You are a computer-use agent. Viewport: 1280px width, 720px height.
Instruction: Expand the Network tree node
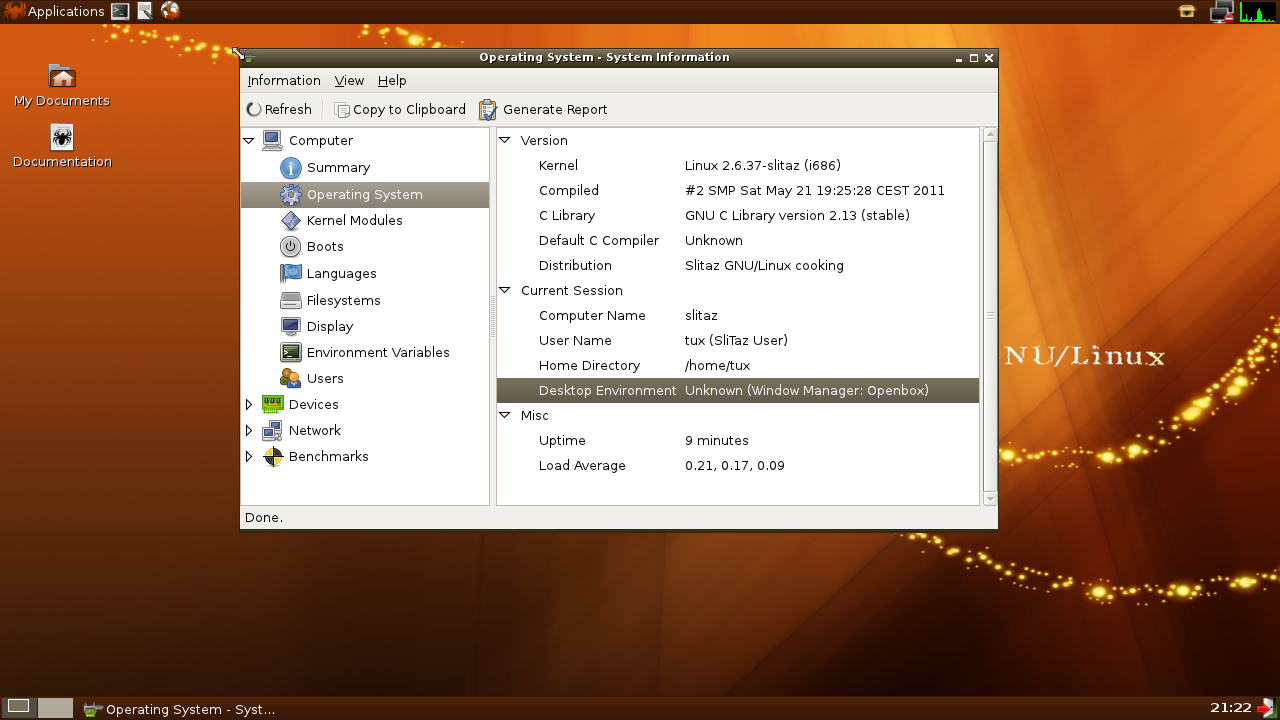tap(249, 431)
